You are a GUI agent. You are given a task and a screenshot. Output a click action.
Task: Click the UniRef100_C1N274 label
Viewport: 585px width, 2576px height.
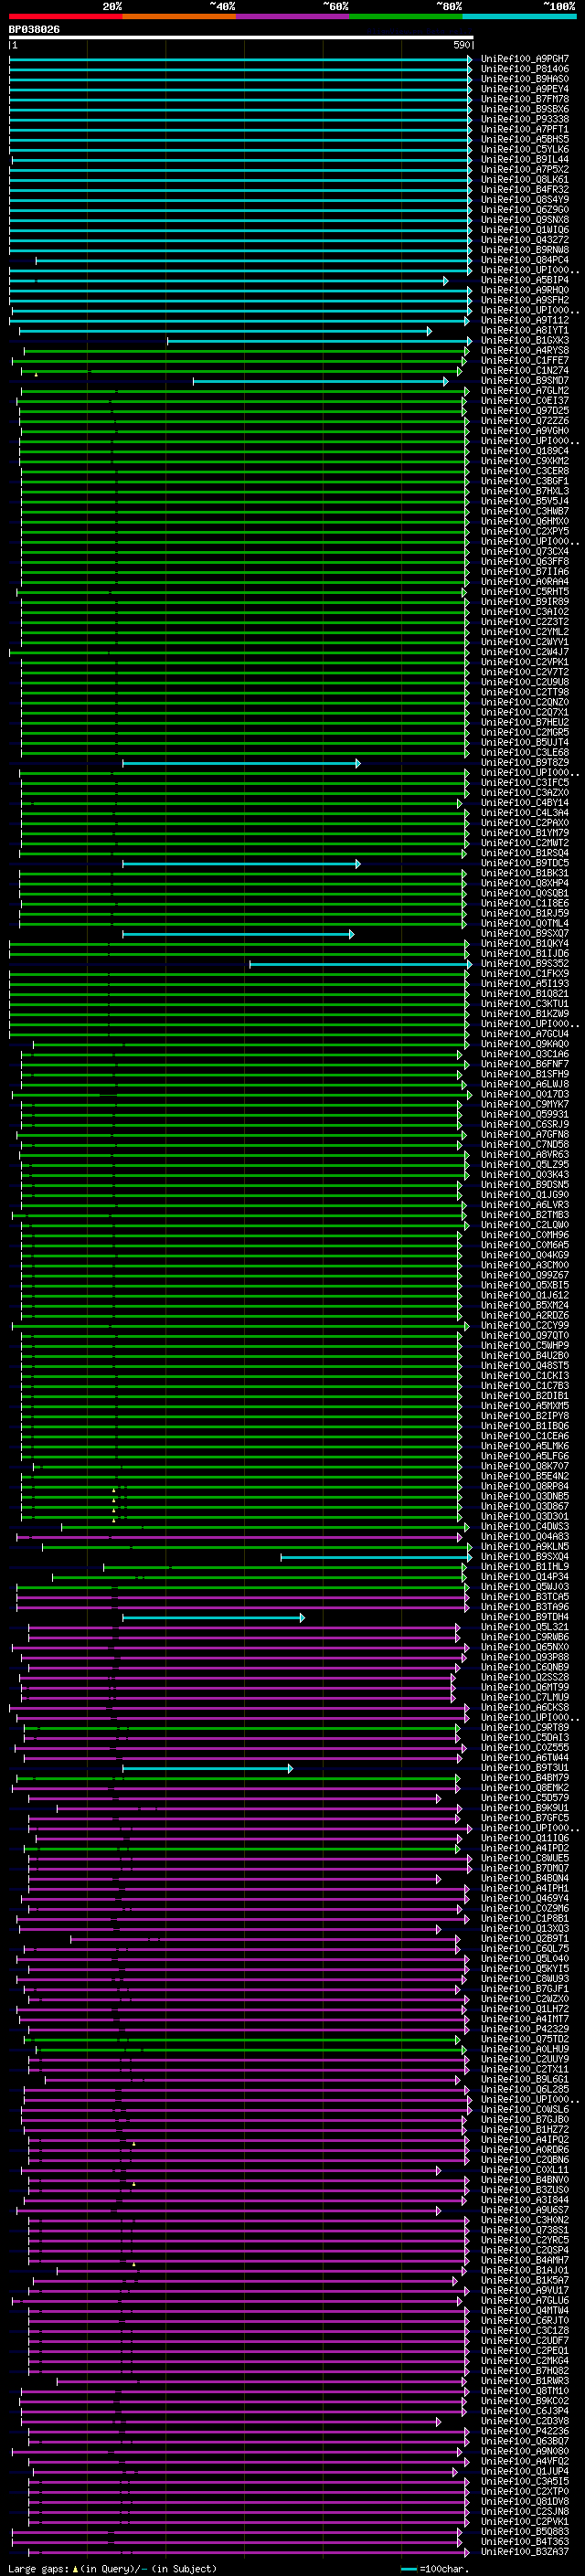524,371
